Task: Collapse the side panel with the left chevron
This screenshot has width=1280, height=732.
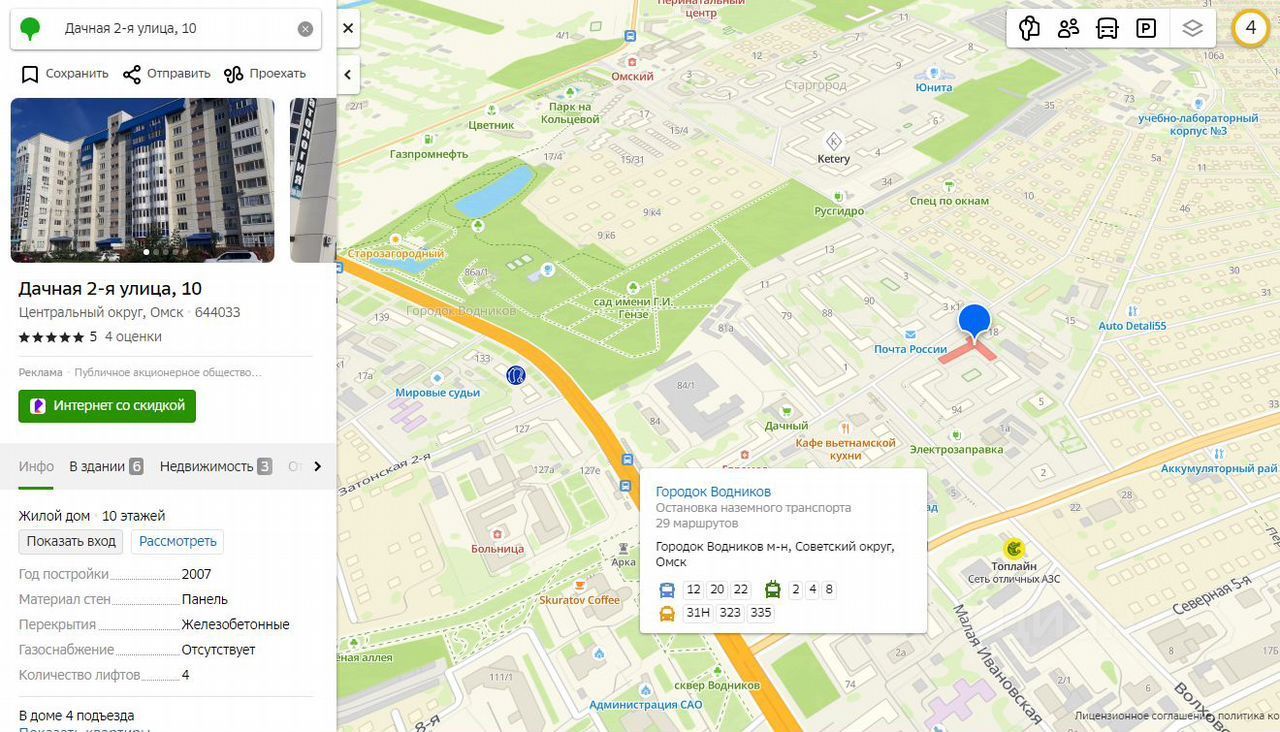Action: pyautogui.click(x=348, y=74)
